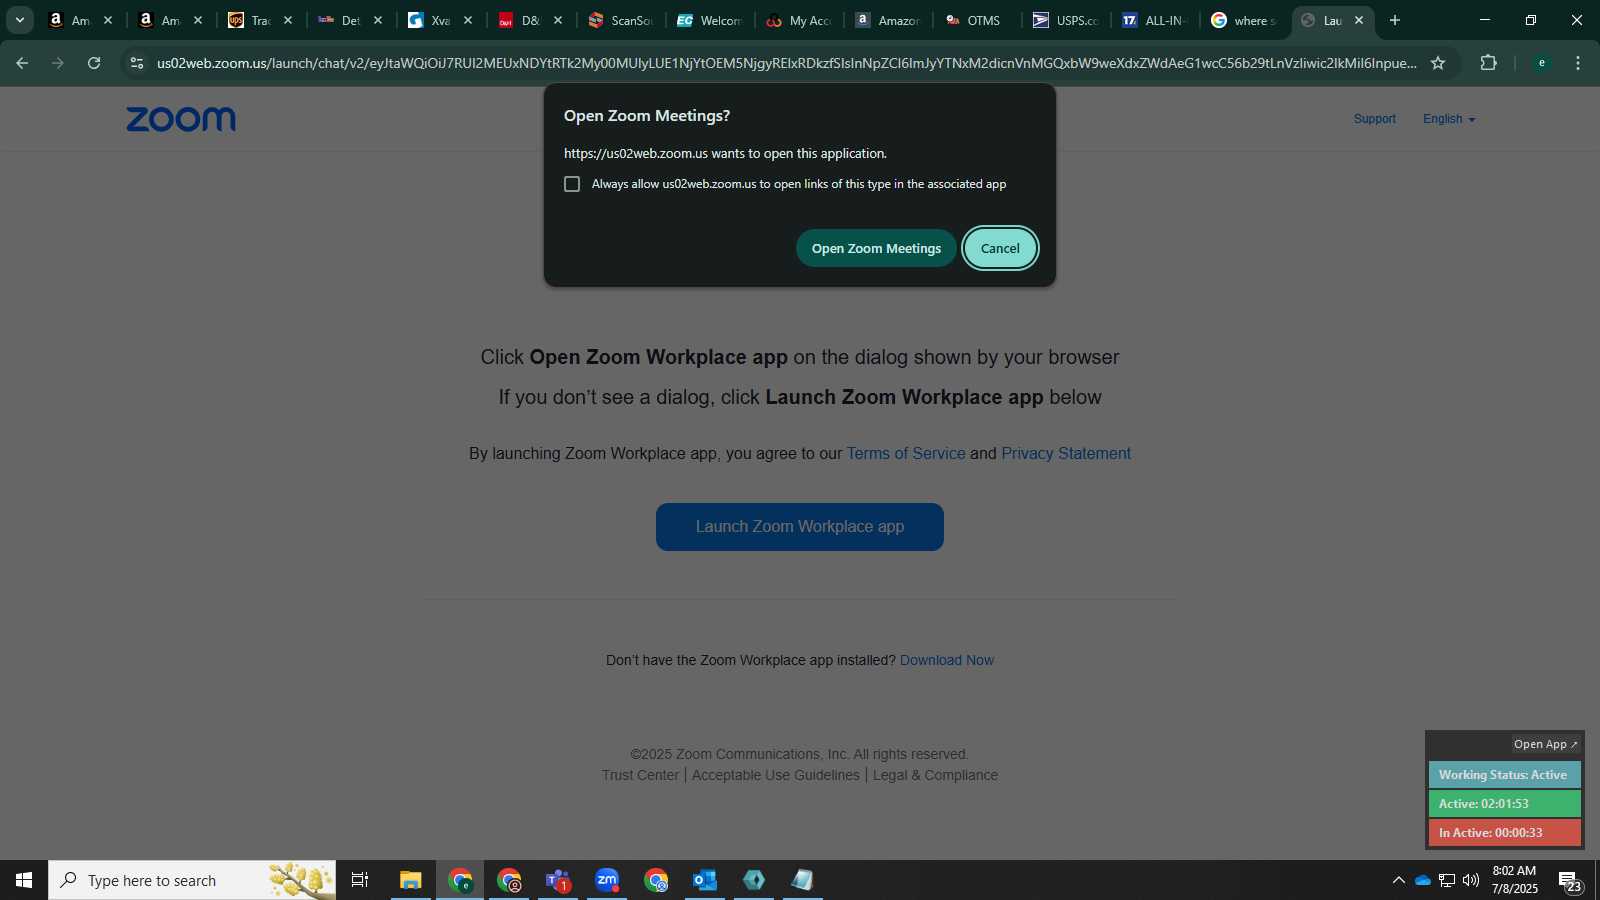1600x900 pixels.
Task: Switch to the ScanSource tab
Action: pyautogui.click(x=621, y=20)
